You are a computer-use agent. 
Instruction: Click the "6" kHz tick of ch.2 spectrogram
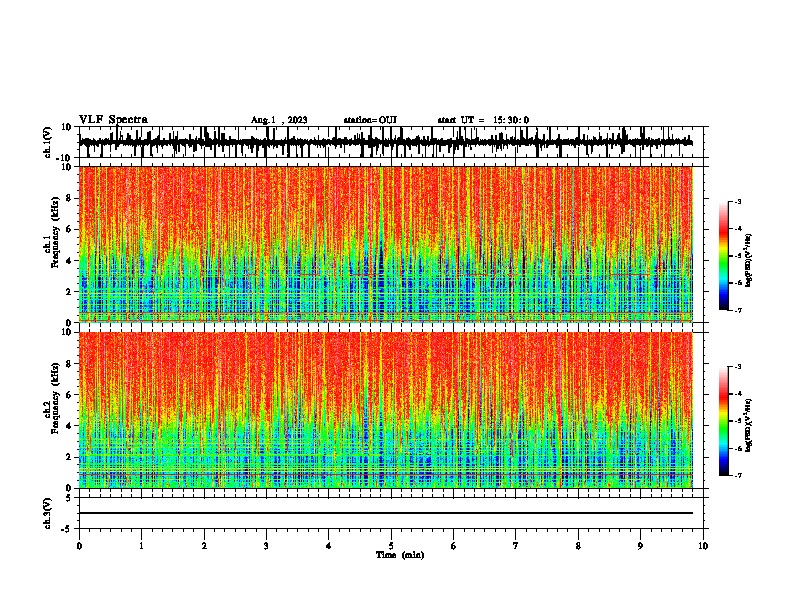click(70, 395)
